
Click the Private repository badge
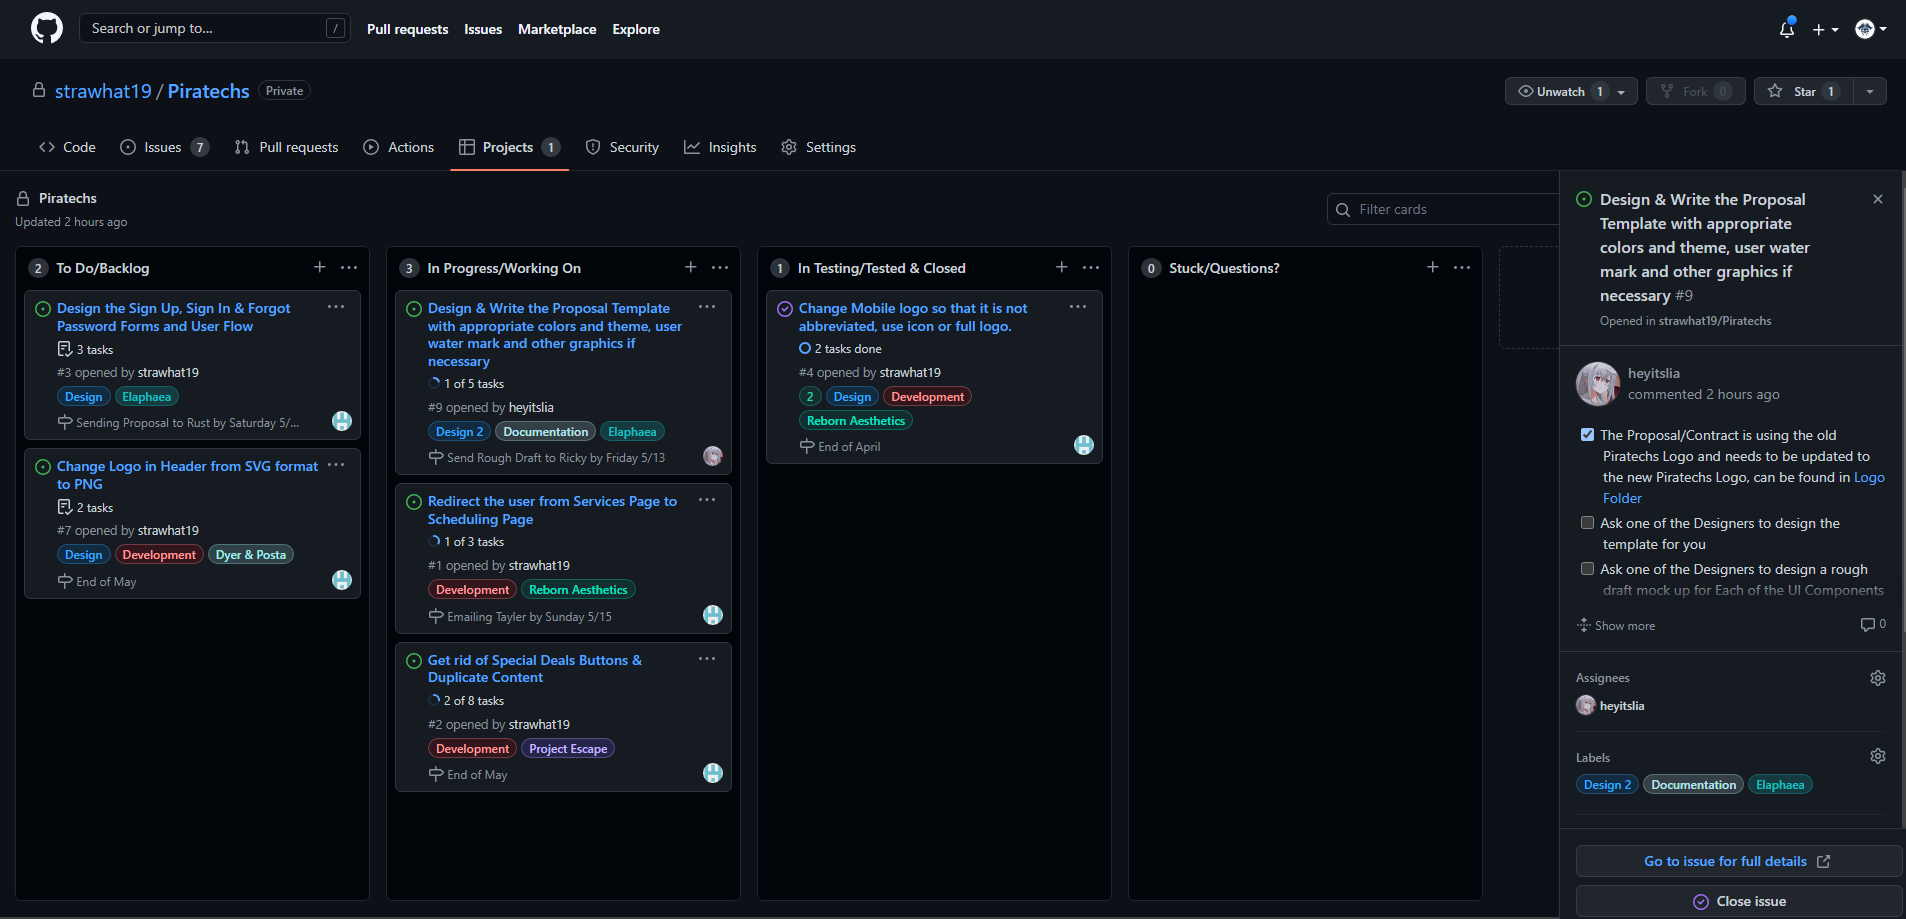284,91
